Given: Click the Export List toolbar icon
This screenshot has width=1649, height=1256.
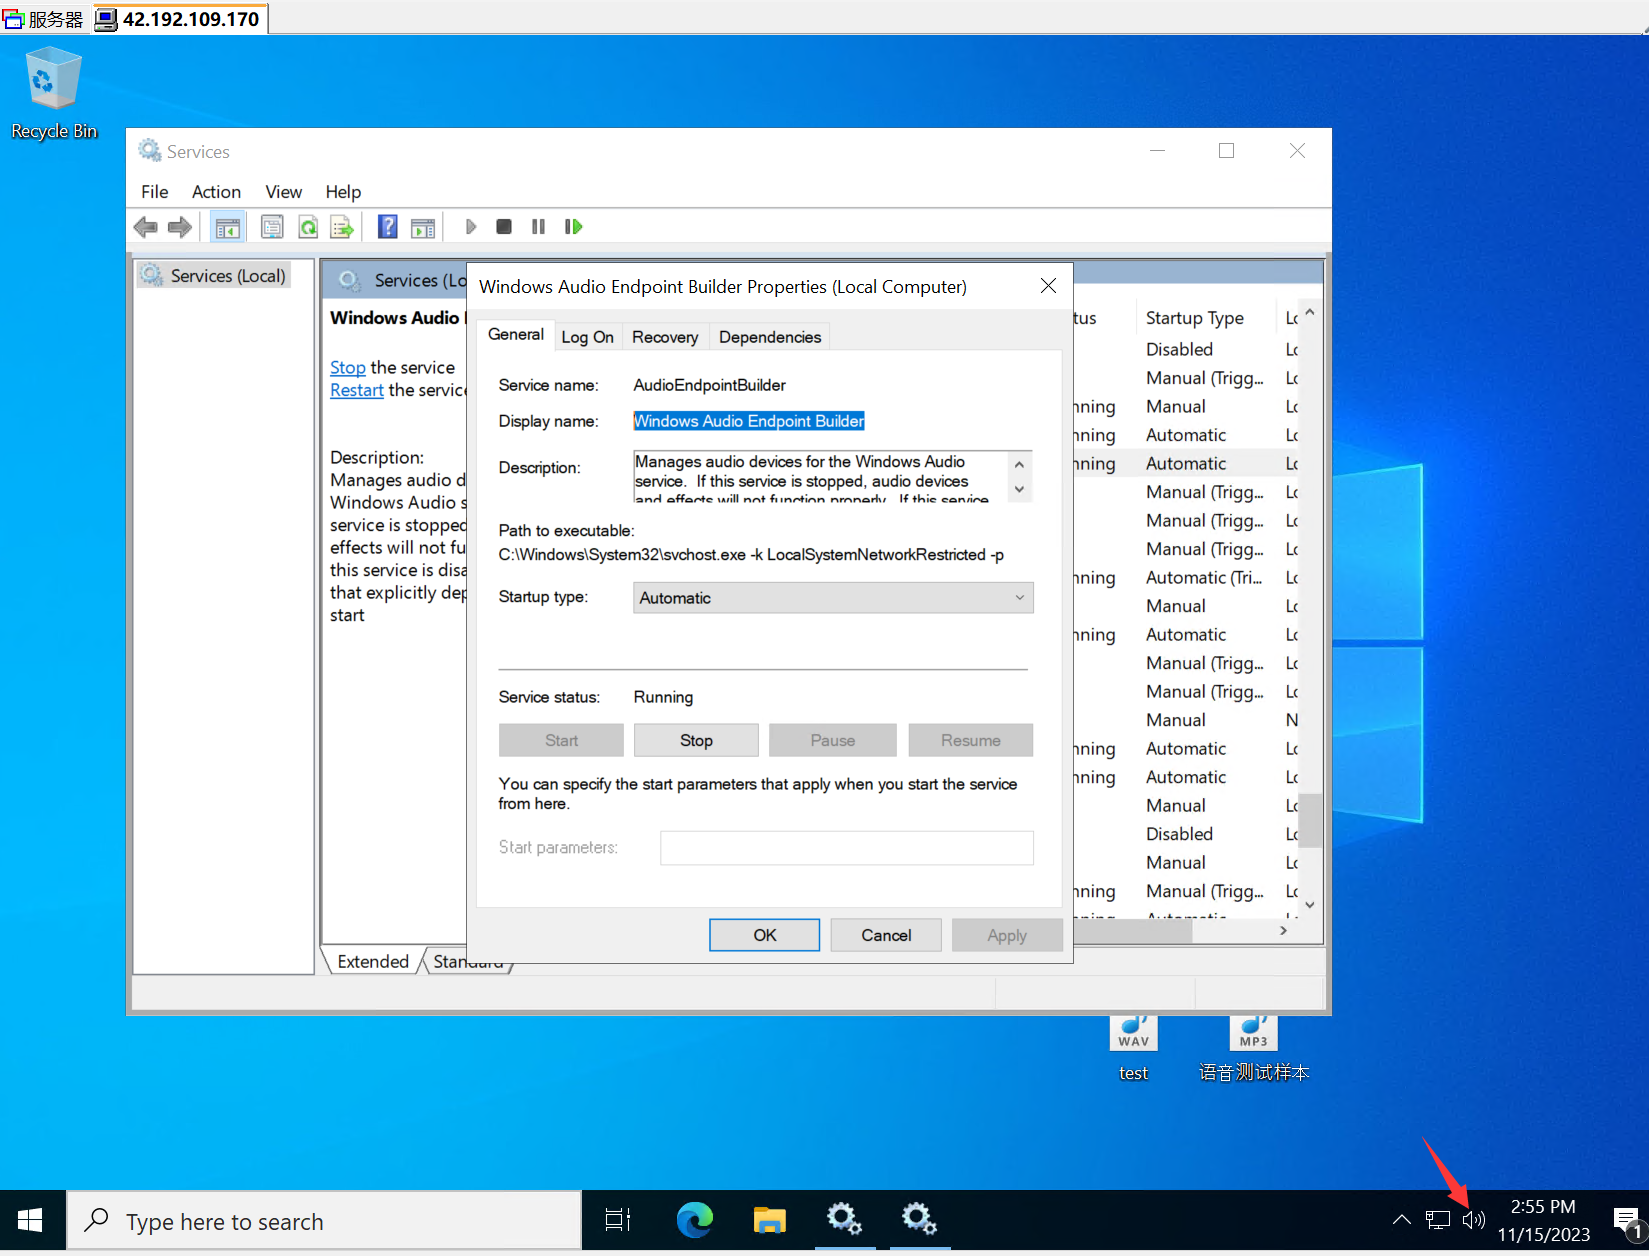Looking at the screenshot, I should pyautogui.click(x=342, y=227).
